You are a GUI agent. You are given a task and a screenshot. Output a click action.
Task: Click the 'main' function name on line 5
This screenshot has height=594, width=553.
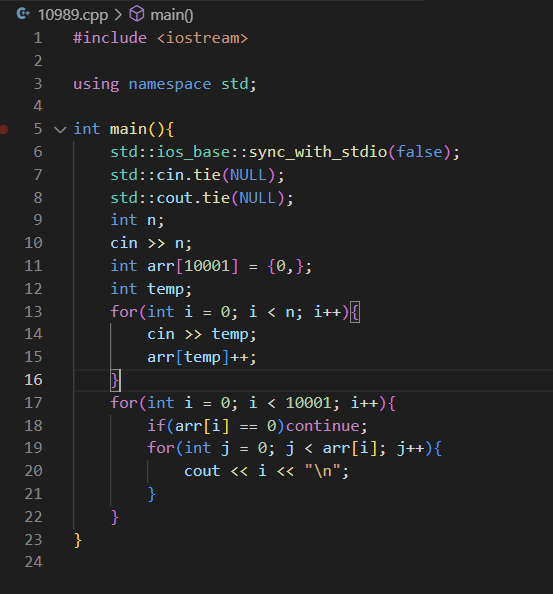(128, 130)
